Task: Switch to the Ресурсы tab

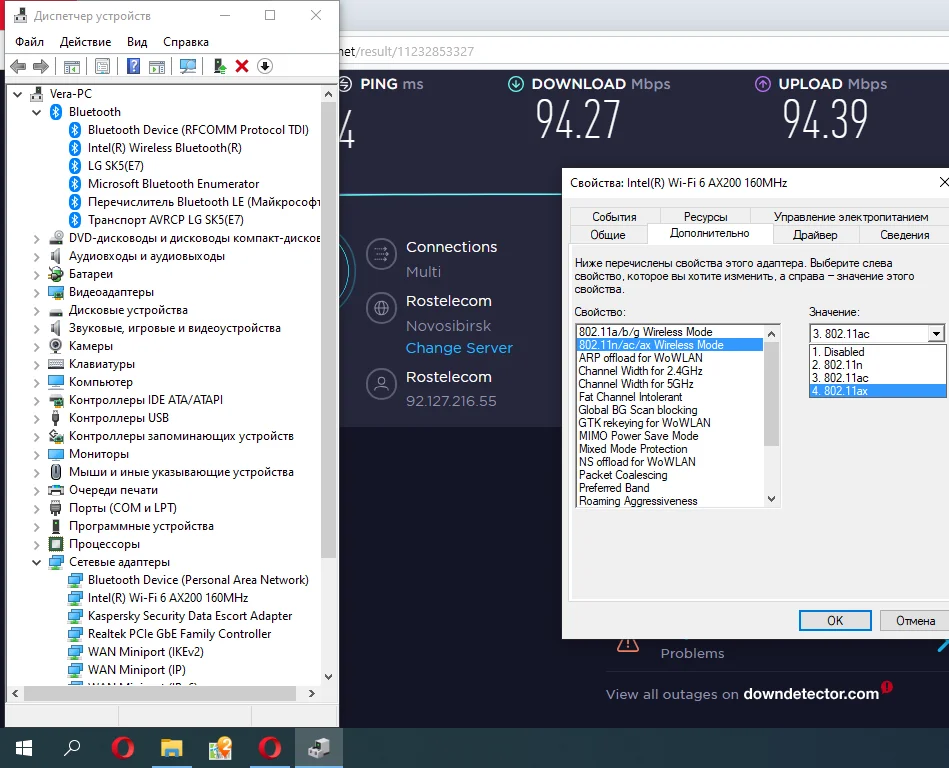Action: [705, 217]
